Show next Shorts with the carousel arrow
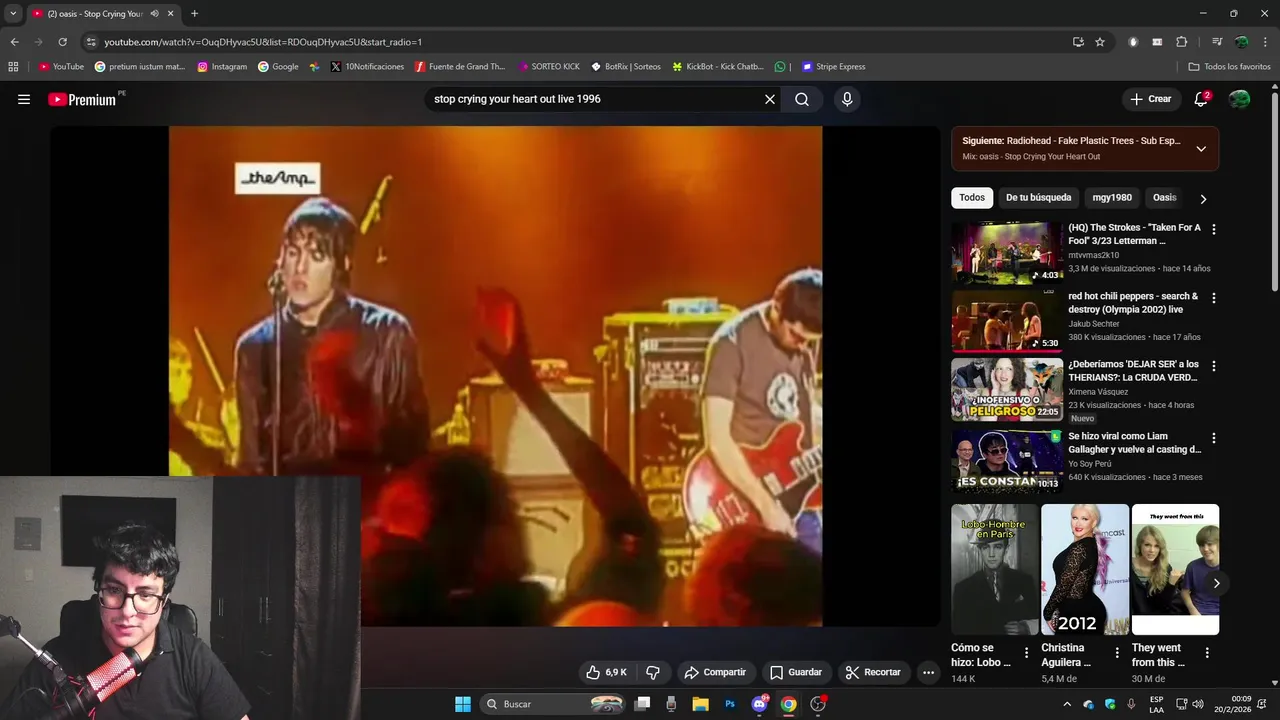Screen dimensions: 1280x720 pos(1216,583)
